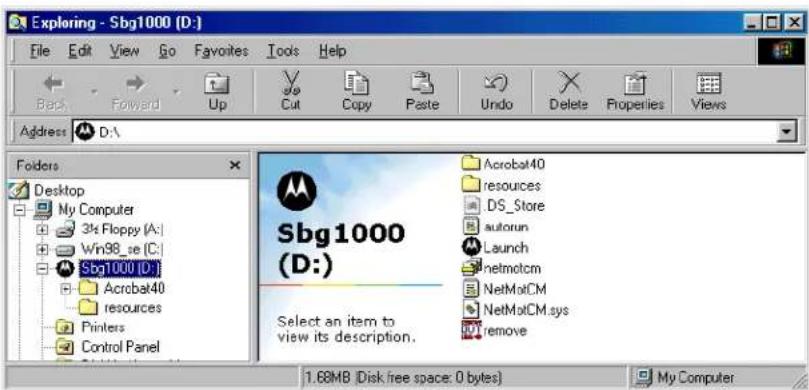Screen dimensions: 809x390
Task: Expand the Acrobat40 tree folder
Action: click(x=66, y=288)
